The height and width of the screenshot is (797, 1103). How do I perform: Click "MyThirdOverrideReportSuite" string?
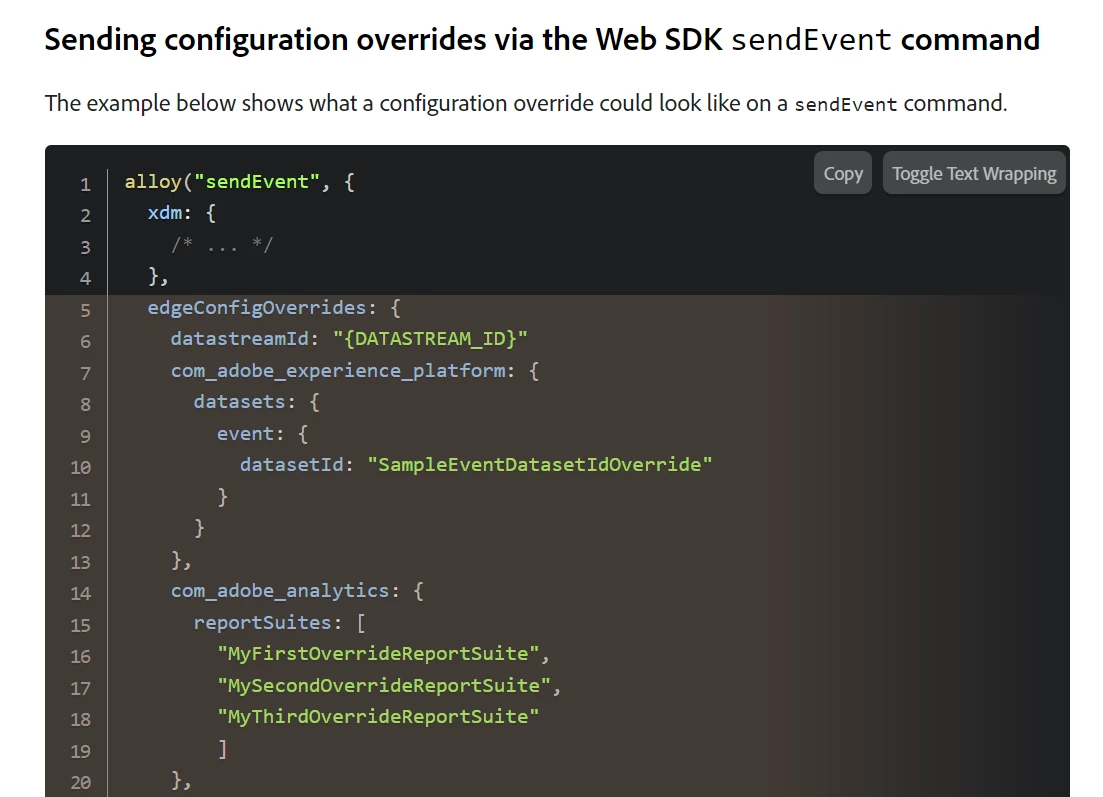point(378,717)
